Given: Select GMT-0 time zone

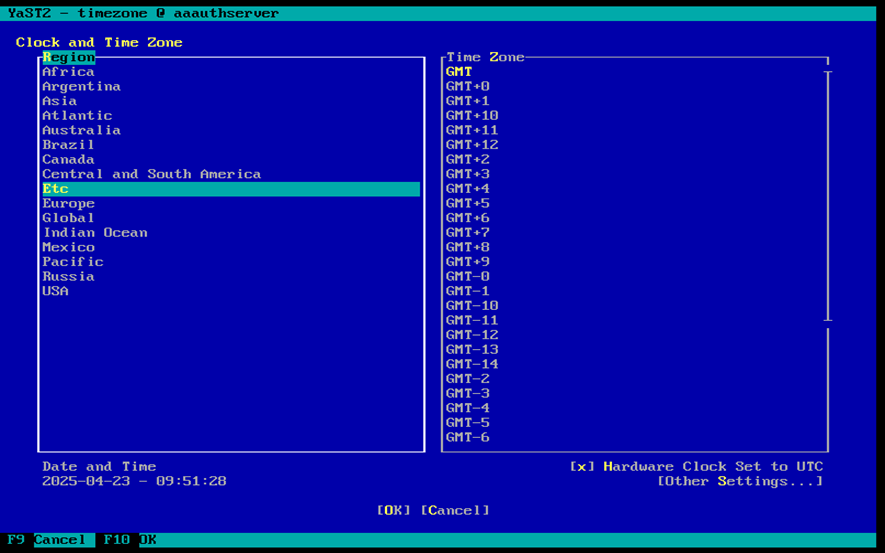Looking at the screenshot, I should [468, 277].
